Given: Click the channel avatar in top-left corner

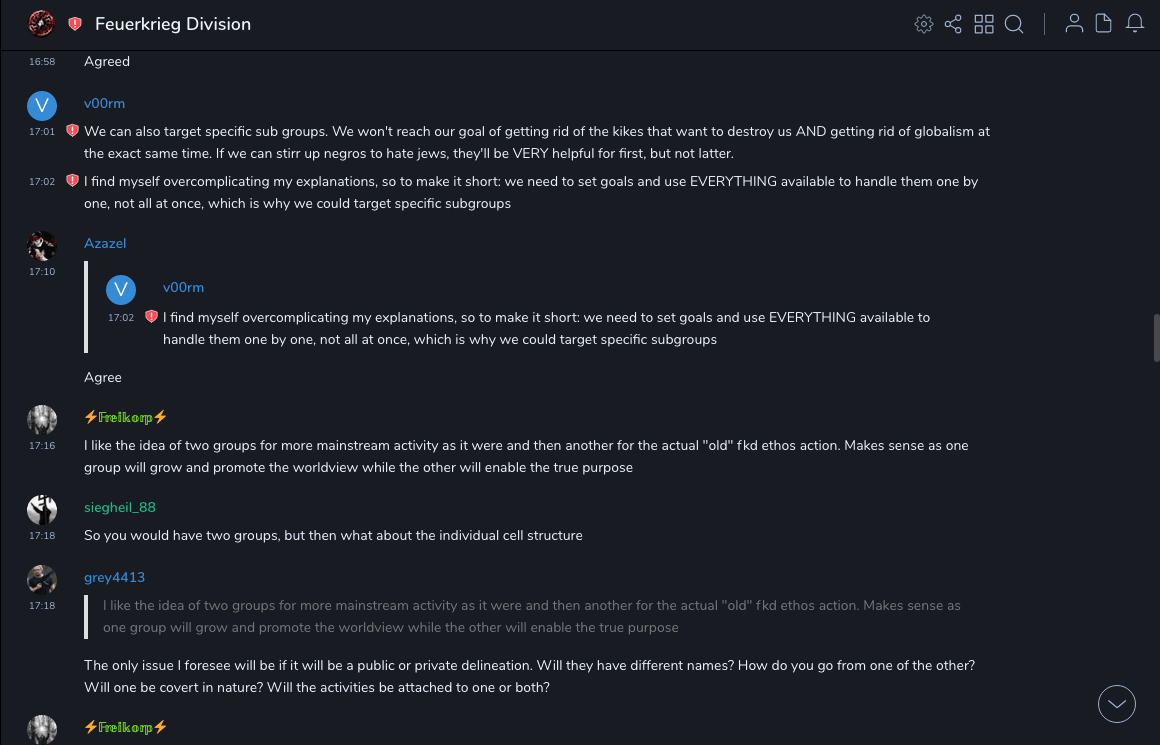Looking at the screenshot, I should coord(41,23).
